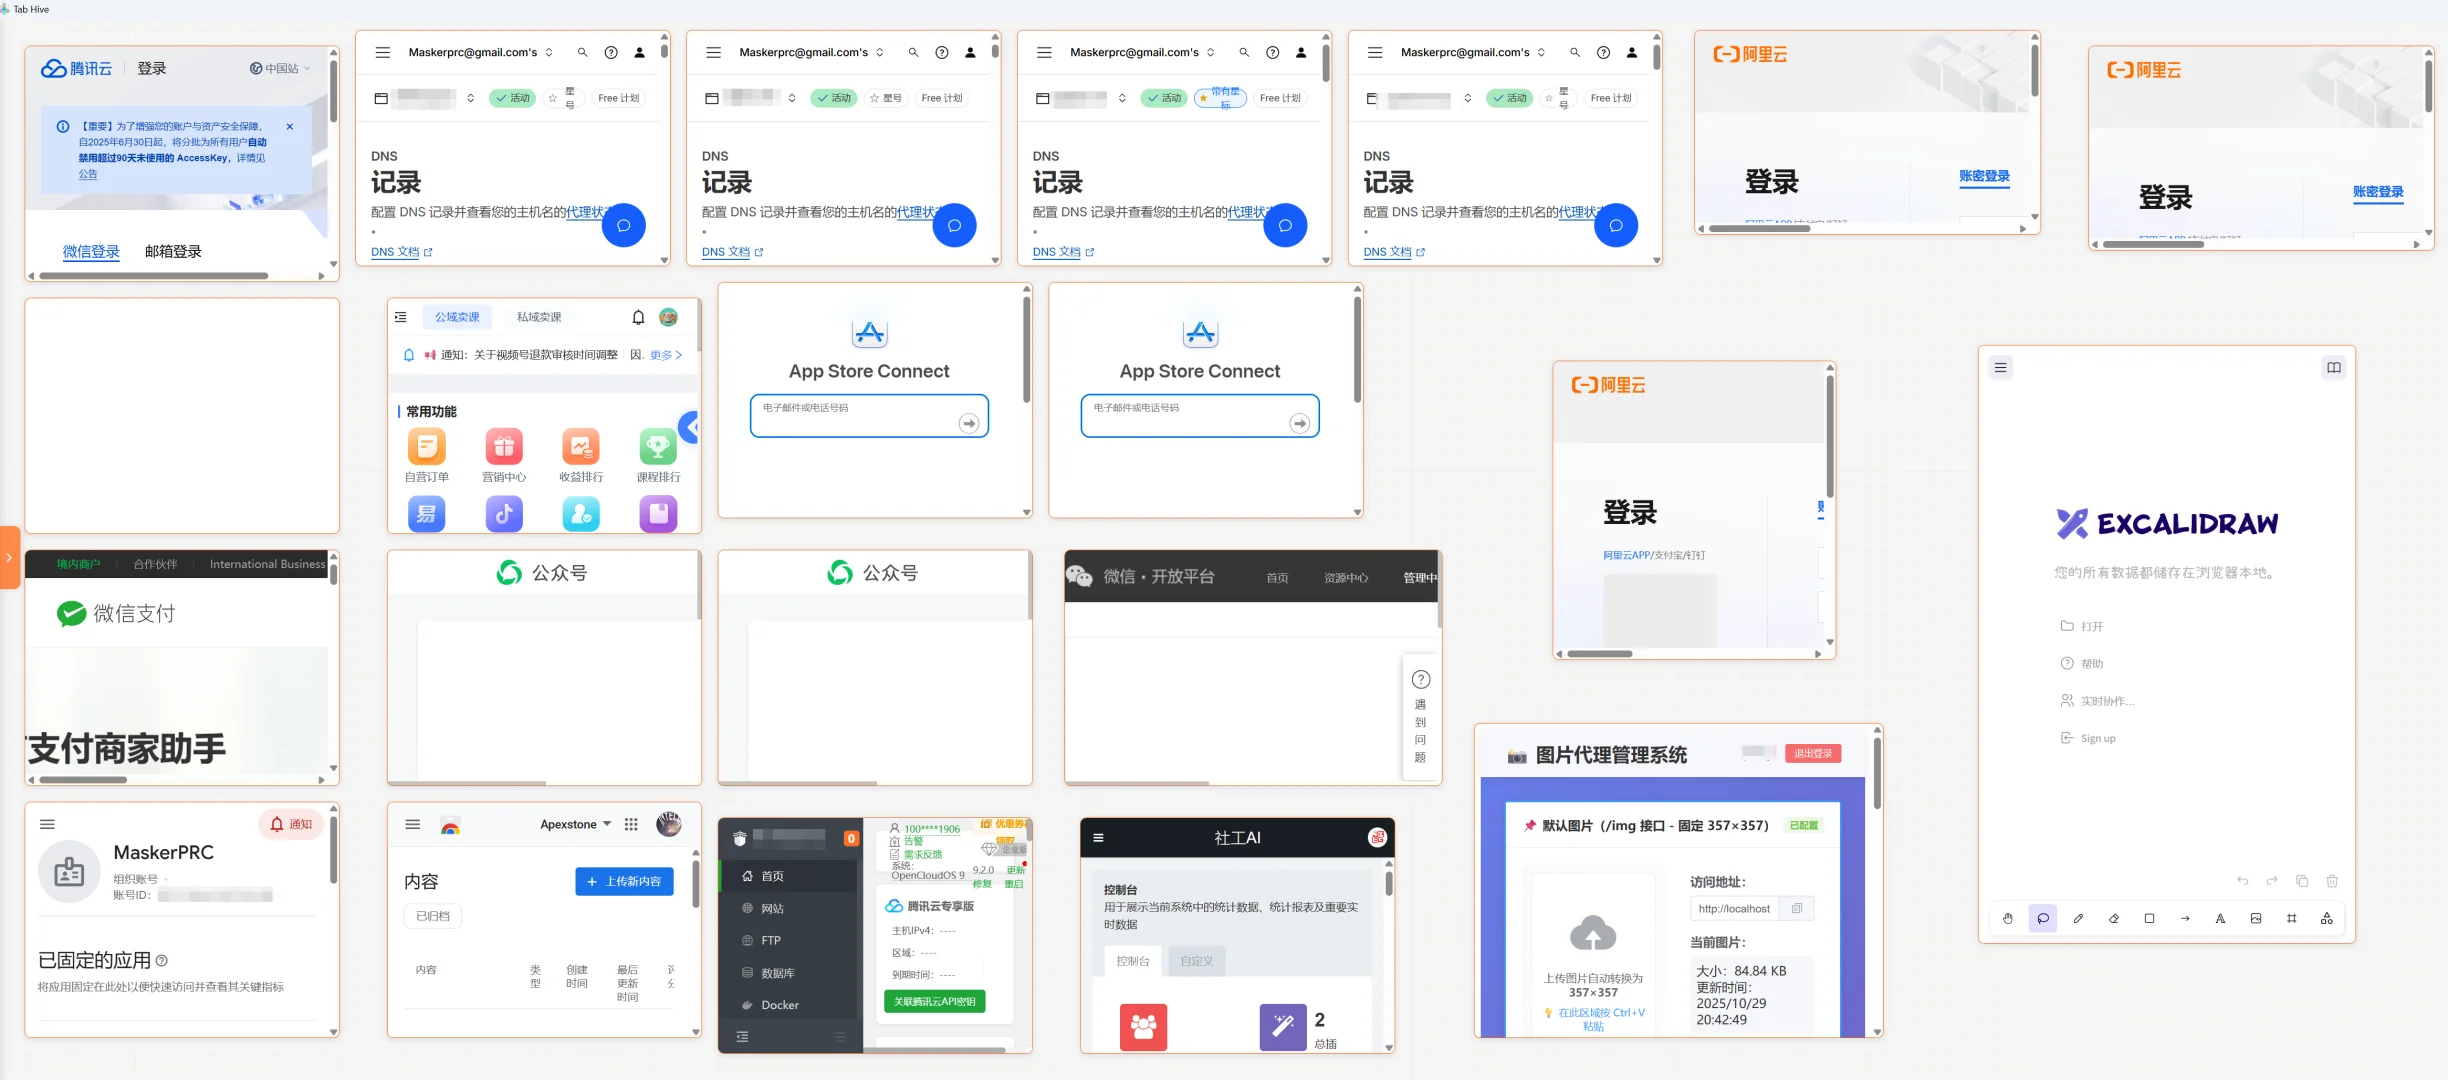
Task: Select the pencil drawing tool in Excalidraw
Action: click(2079, 918)
